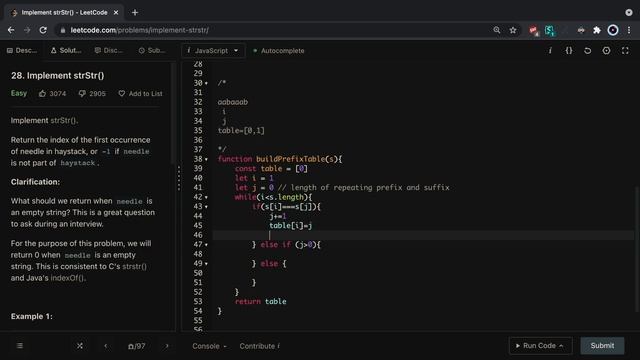Reload the LeetCode page
The width and height of the screenshot is (640, 360).
(43, 30)
